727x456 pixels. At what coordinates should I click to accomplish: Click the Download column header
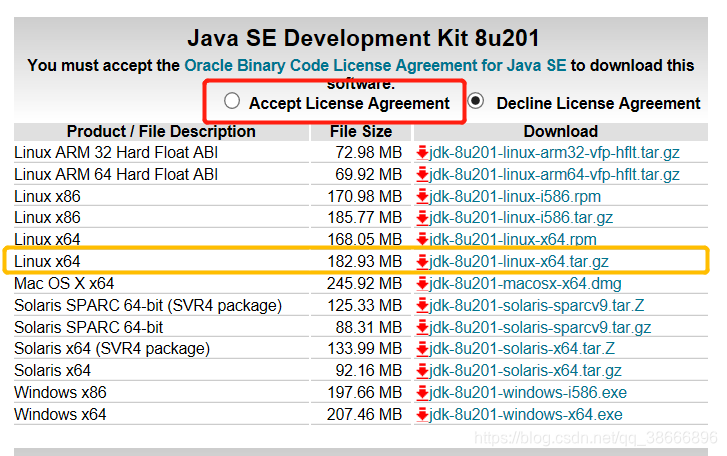(561, 132)
